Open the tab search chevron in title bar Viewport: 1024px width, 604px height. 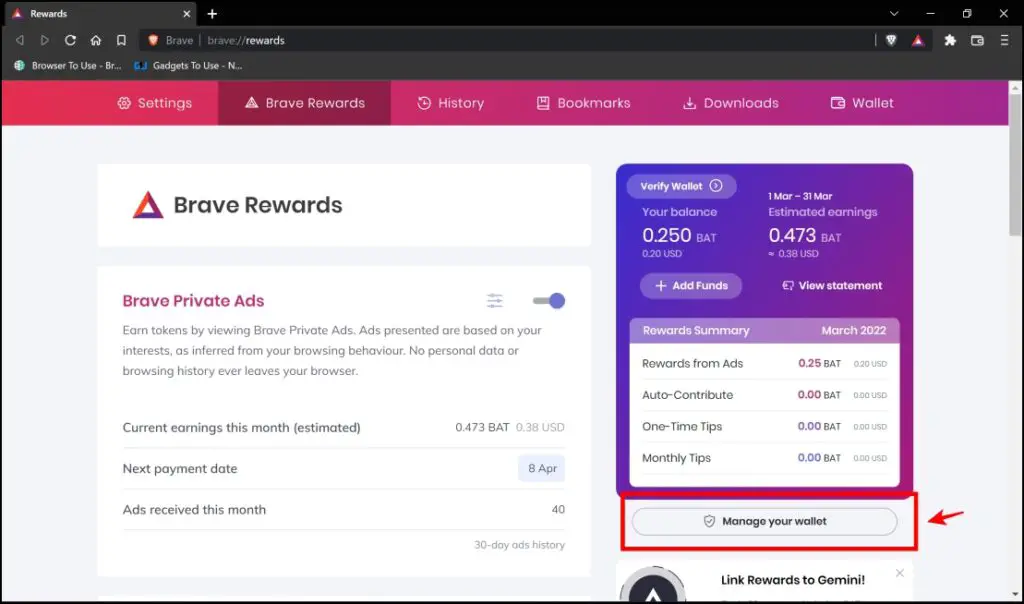coord(894,13)
